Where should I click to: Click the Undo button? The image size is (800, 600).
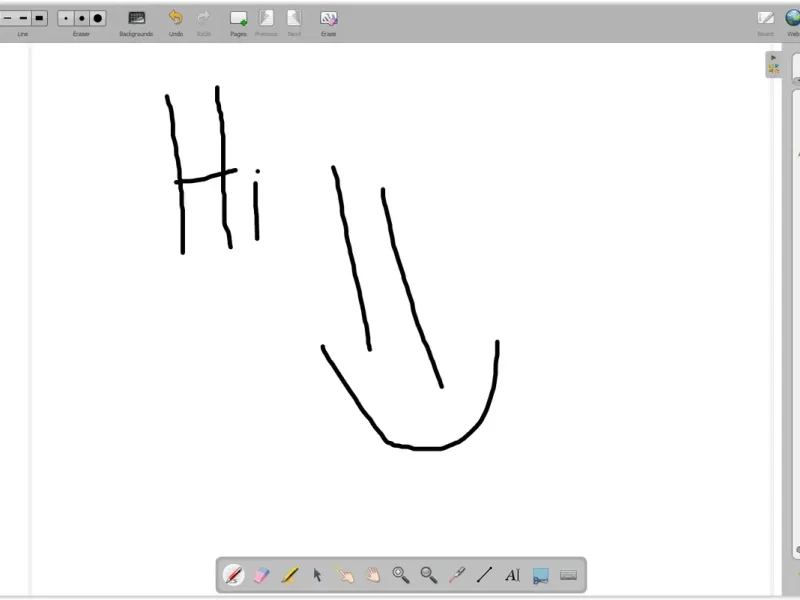point(176,23)
